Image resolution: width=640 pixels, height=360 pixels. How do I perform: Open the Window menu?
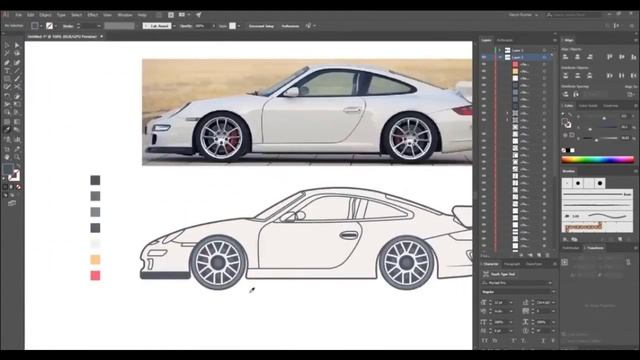click(125, 15)
